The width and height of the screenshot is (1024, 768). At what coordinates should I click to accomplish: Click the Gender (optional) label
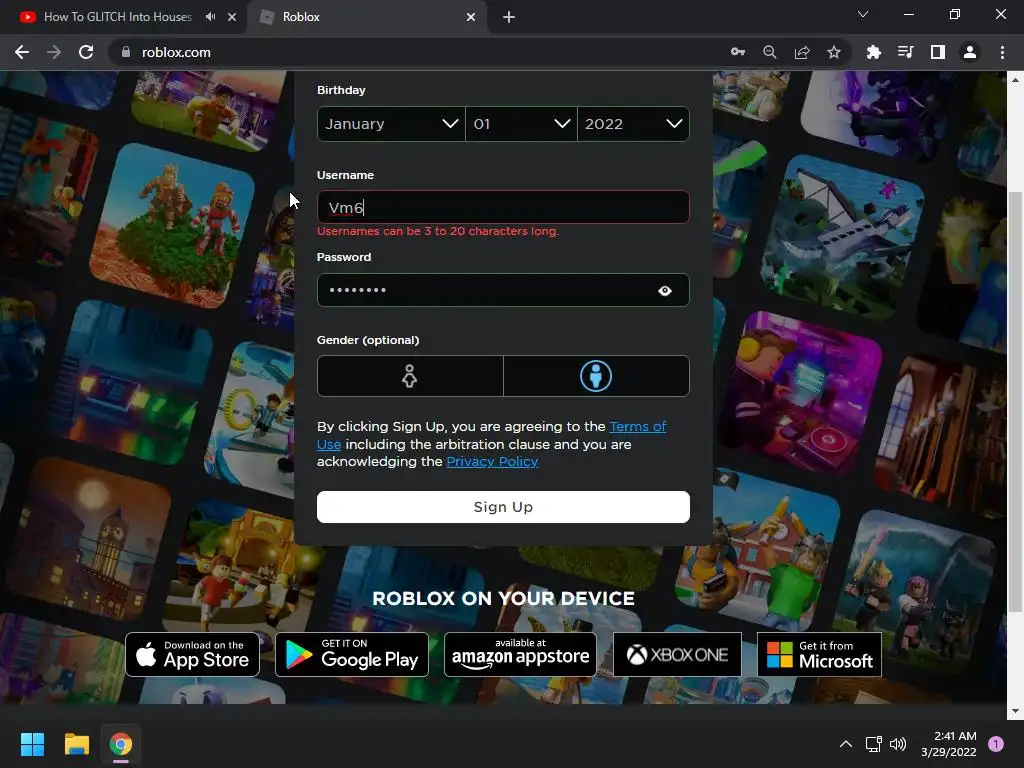[368, 340]
